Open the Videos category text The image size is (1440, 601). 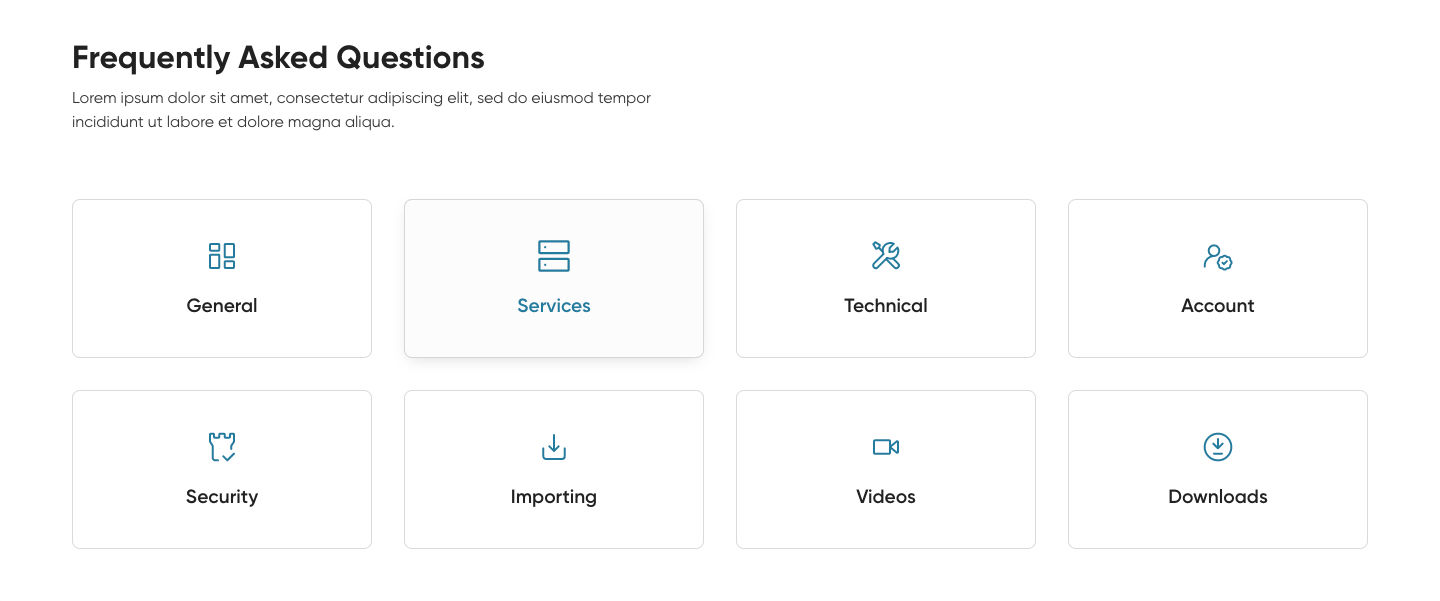click(x=886, y=497)
